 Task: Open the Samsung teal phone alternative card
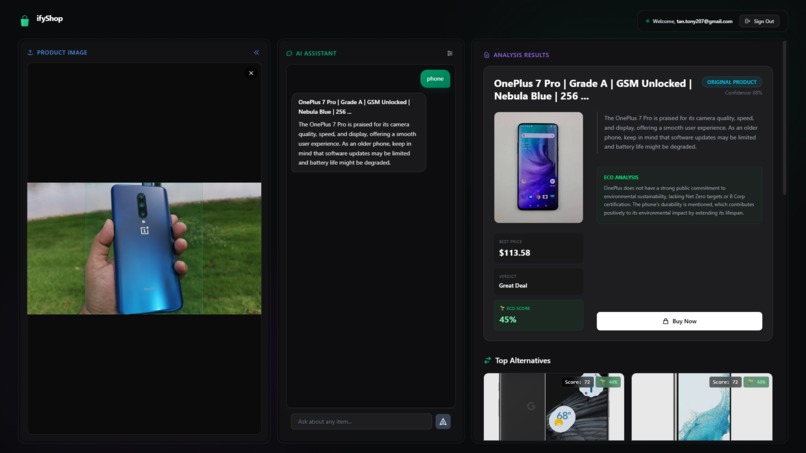click(x=702, y=407)
